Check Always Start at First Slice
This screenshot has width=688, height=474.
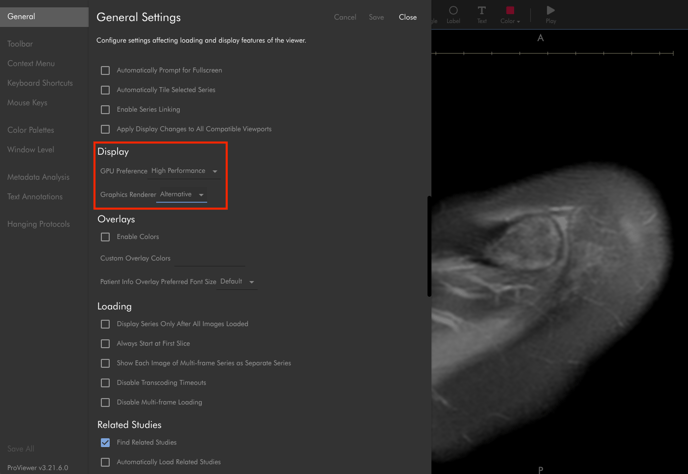(105, 344)
